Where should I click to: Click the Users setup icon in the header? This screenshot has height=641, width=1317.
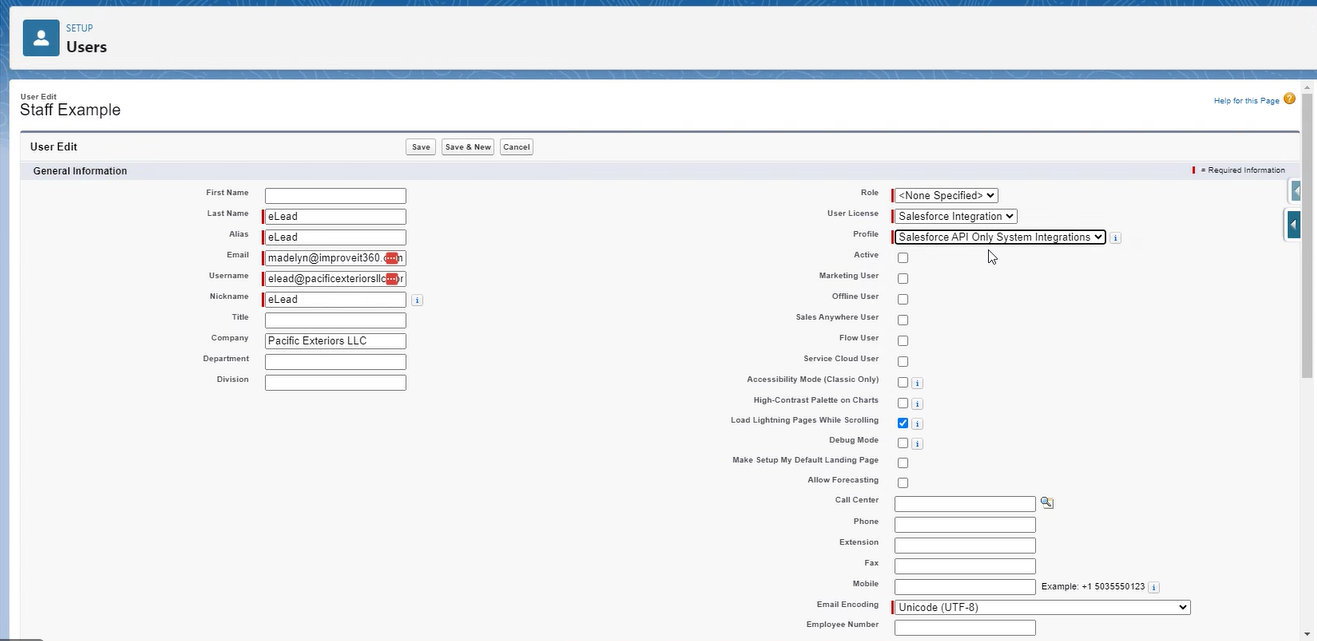click(40, 37)
